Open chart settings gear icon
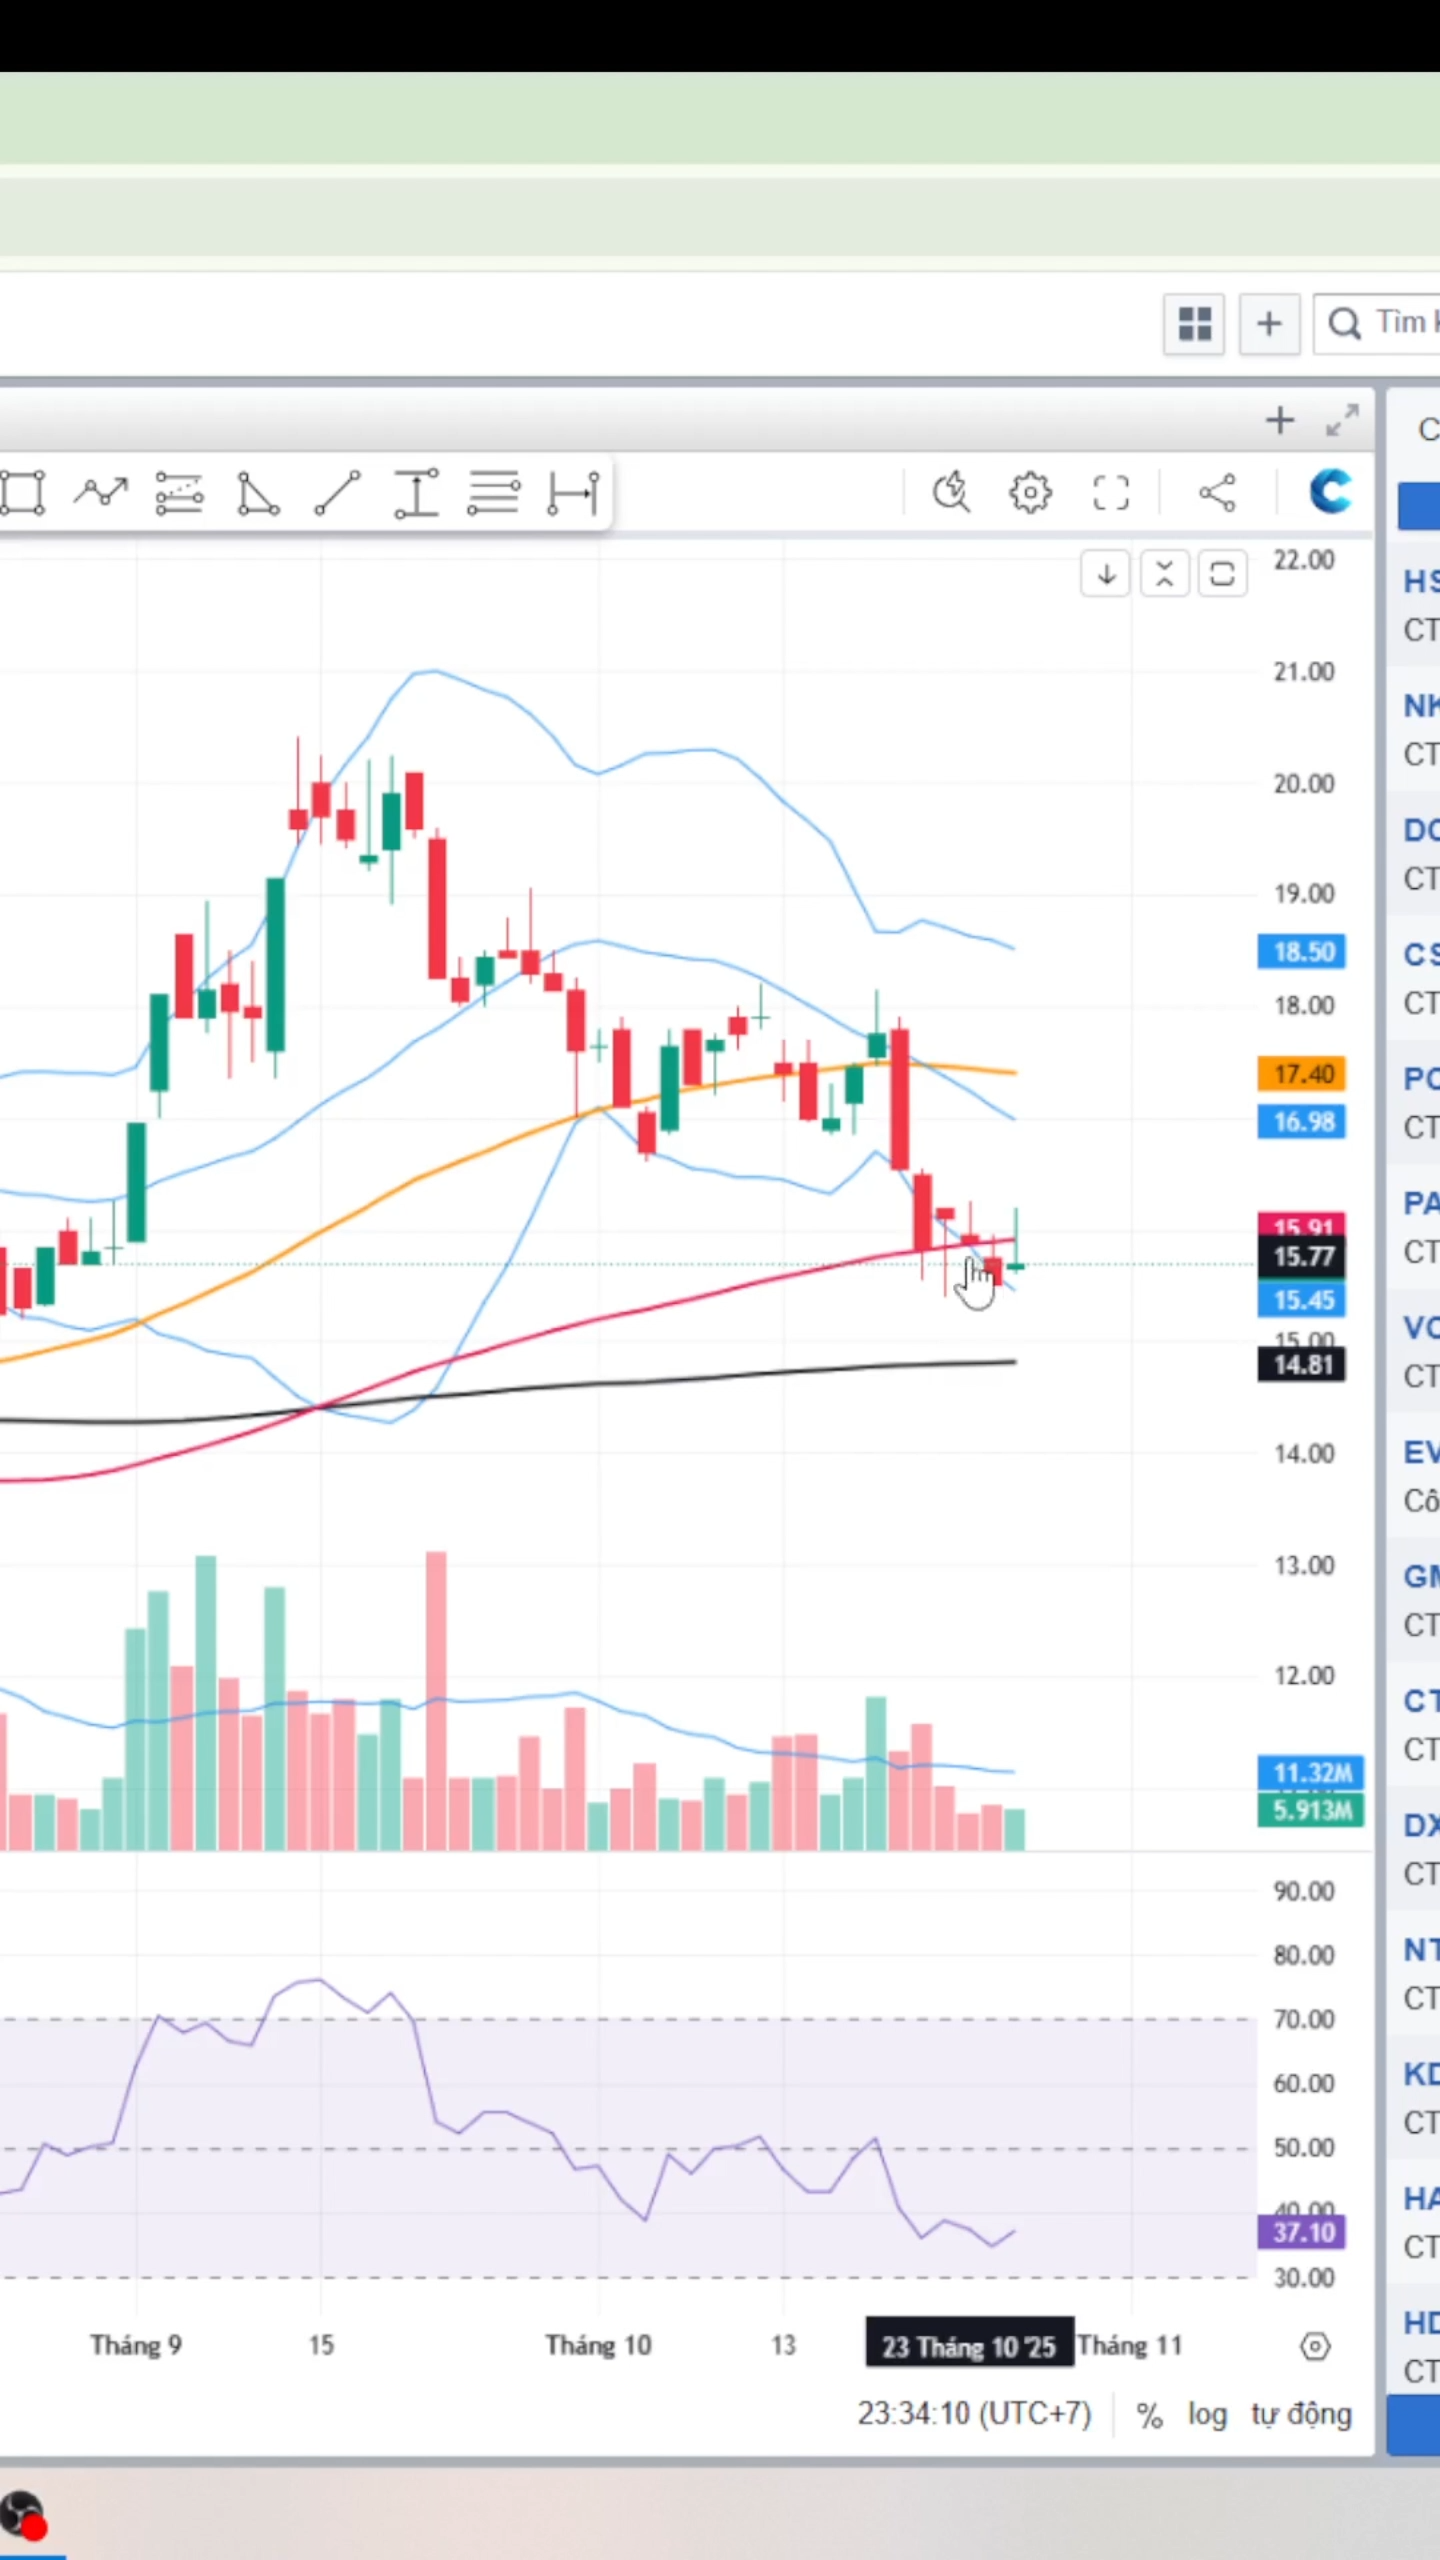The image size is (1440, 2560). coord(1030,493)
